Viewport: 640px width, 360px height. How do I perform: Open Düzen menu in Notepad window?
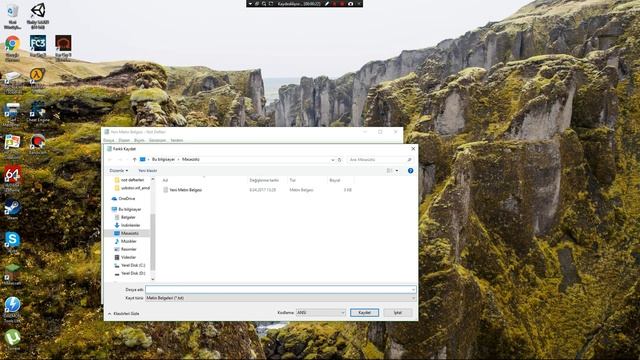point(124,140)
